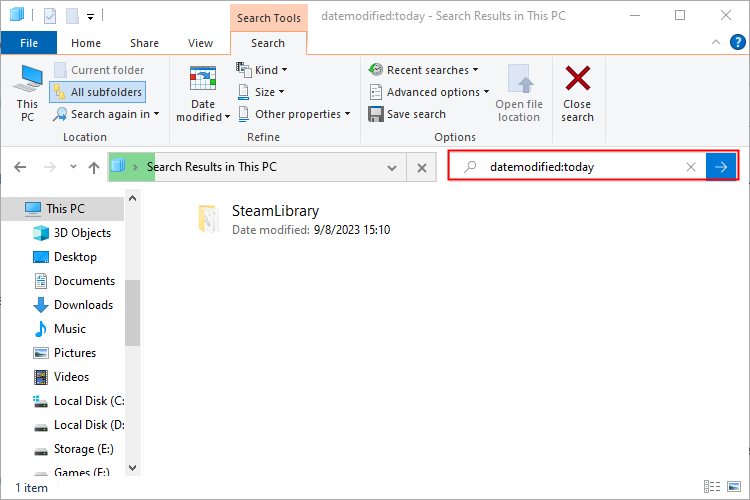Click the Date modified calendar icon

[x=203, y=80]
